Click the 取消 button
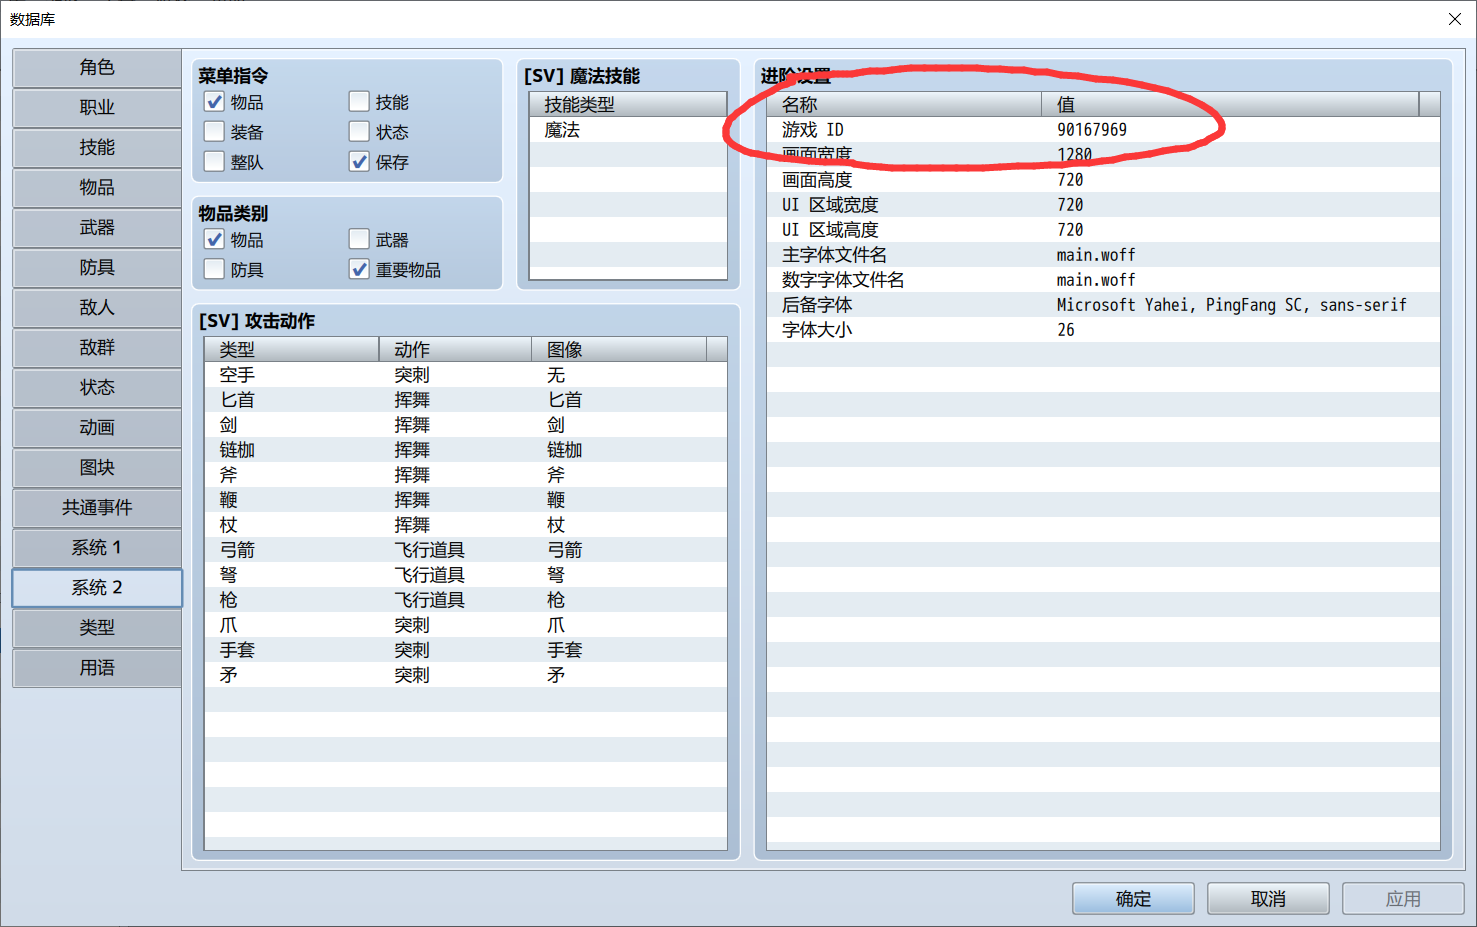Viewport: 1477px width, 927px height. tap(1268, 899)
